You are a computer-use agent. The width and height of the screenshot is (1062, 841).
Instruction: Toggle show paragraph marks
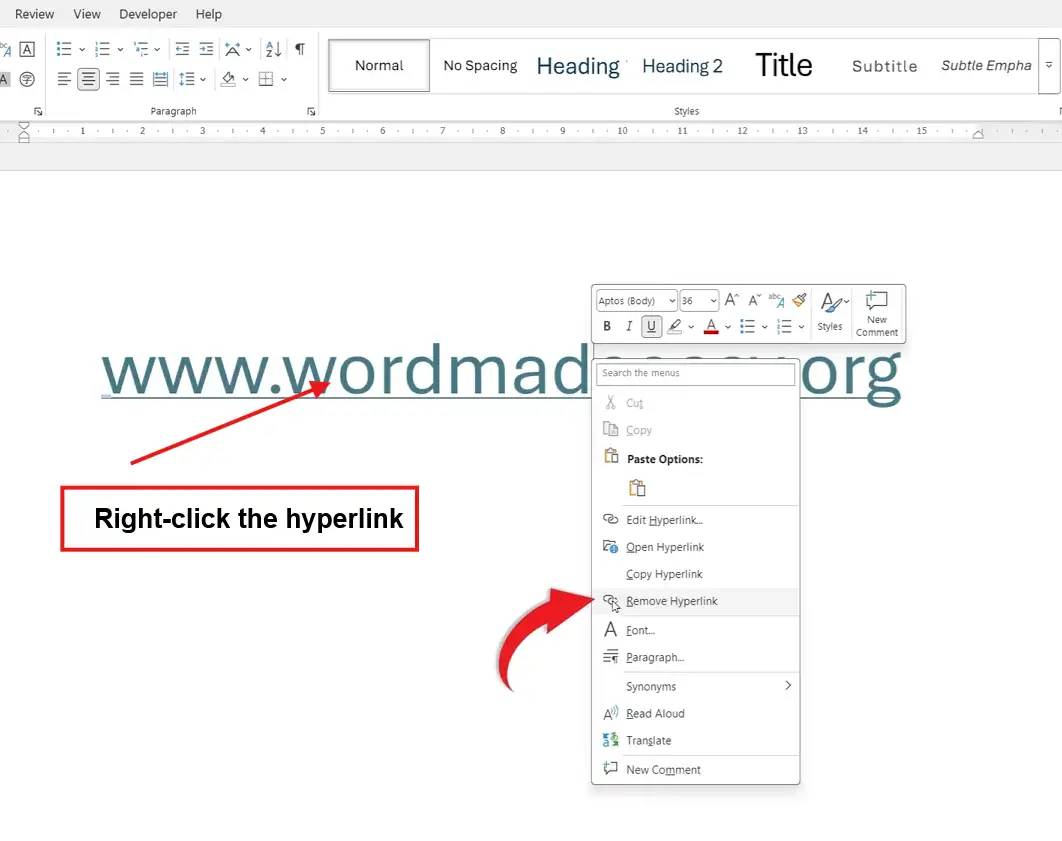click(x=300, y=49)
